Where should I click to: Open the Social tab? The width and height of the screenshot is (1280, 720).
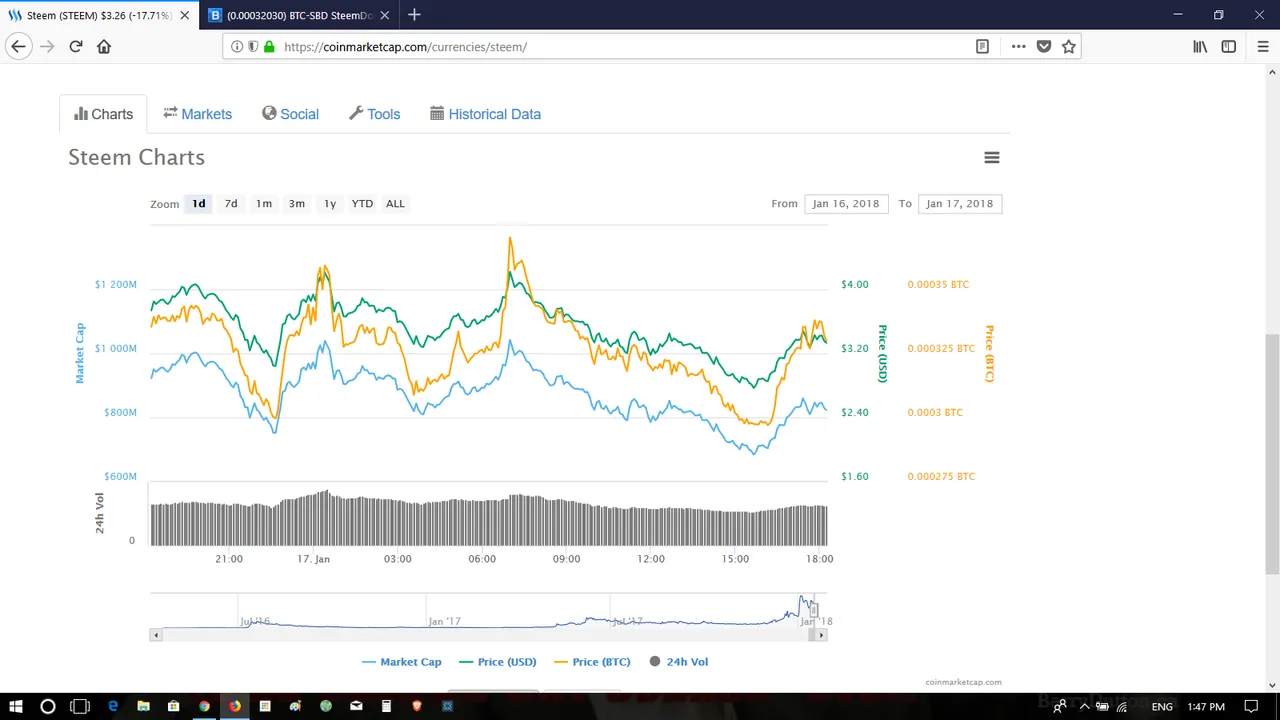pos(291,114)
